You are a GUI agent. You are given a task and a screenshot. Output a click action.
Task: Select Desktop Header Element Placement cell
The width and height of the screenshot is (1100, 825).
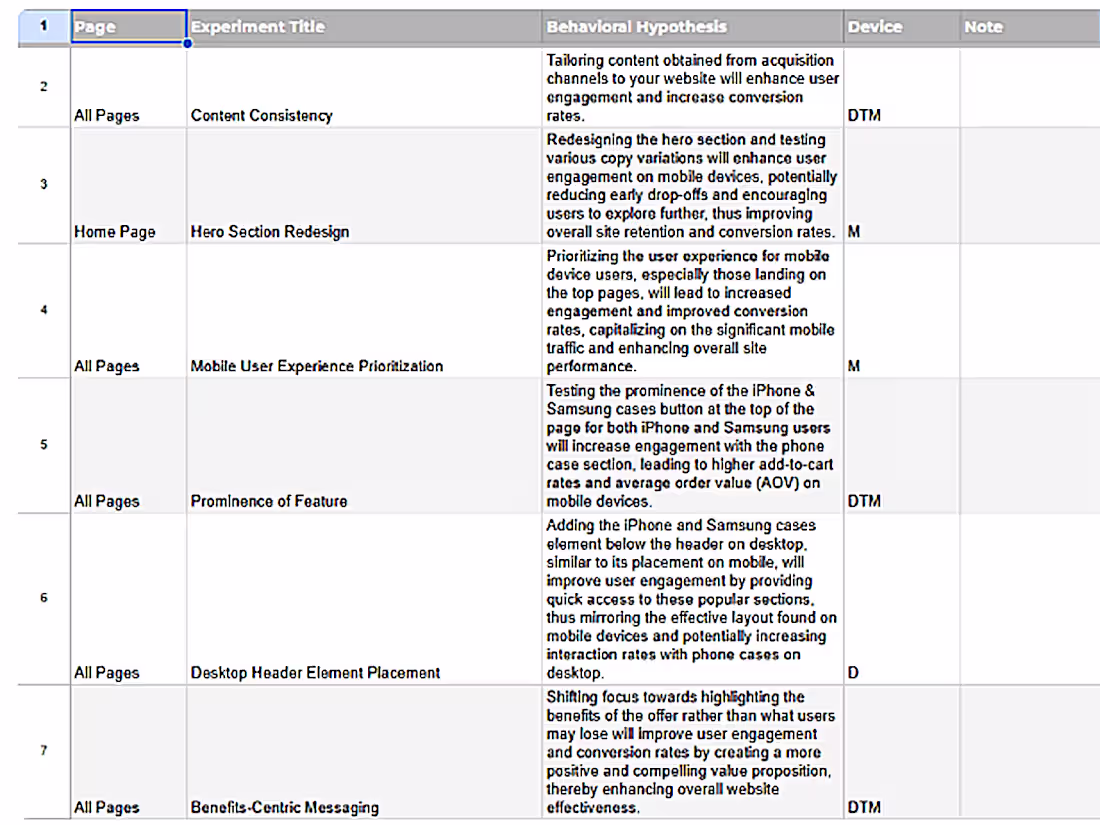(x=364, y=598)
